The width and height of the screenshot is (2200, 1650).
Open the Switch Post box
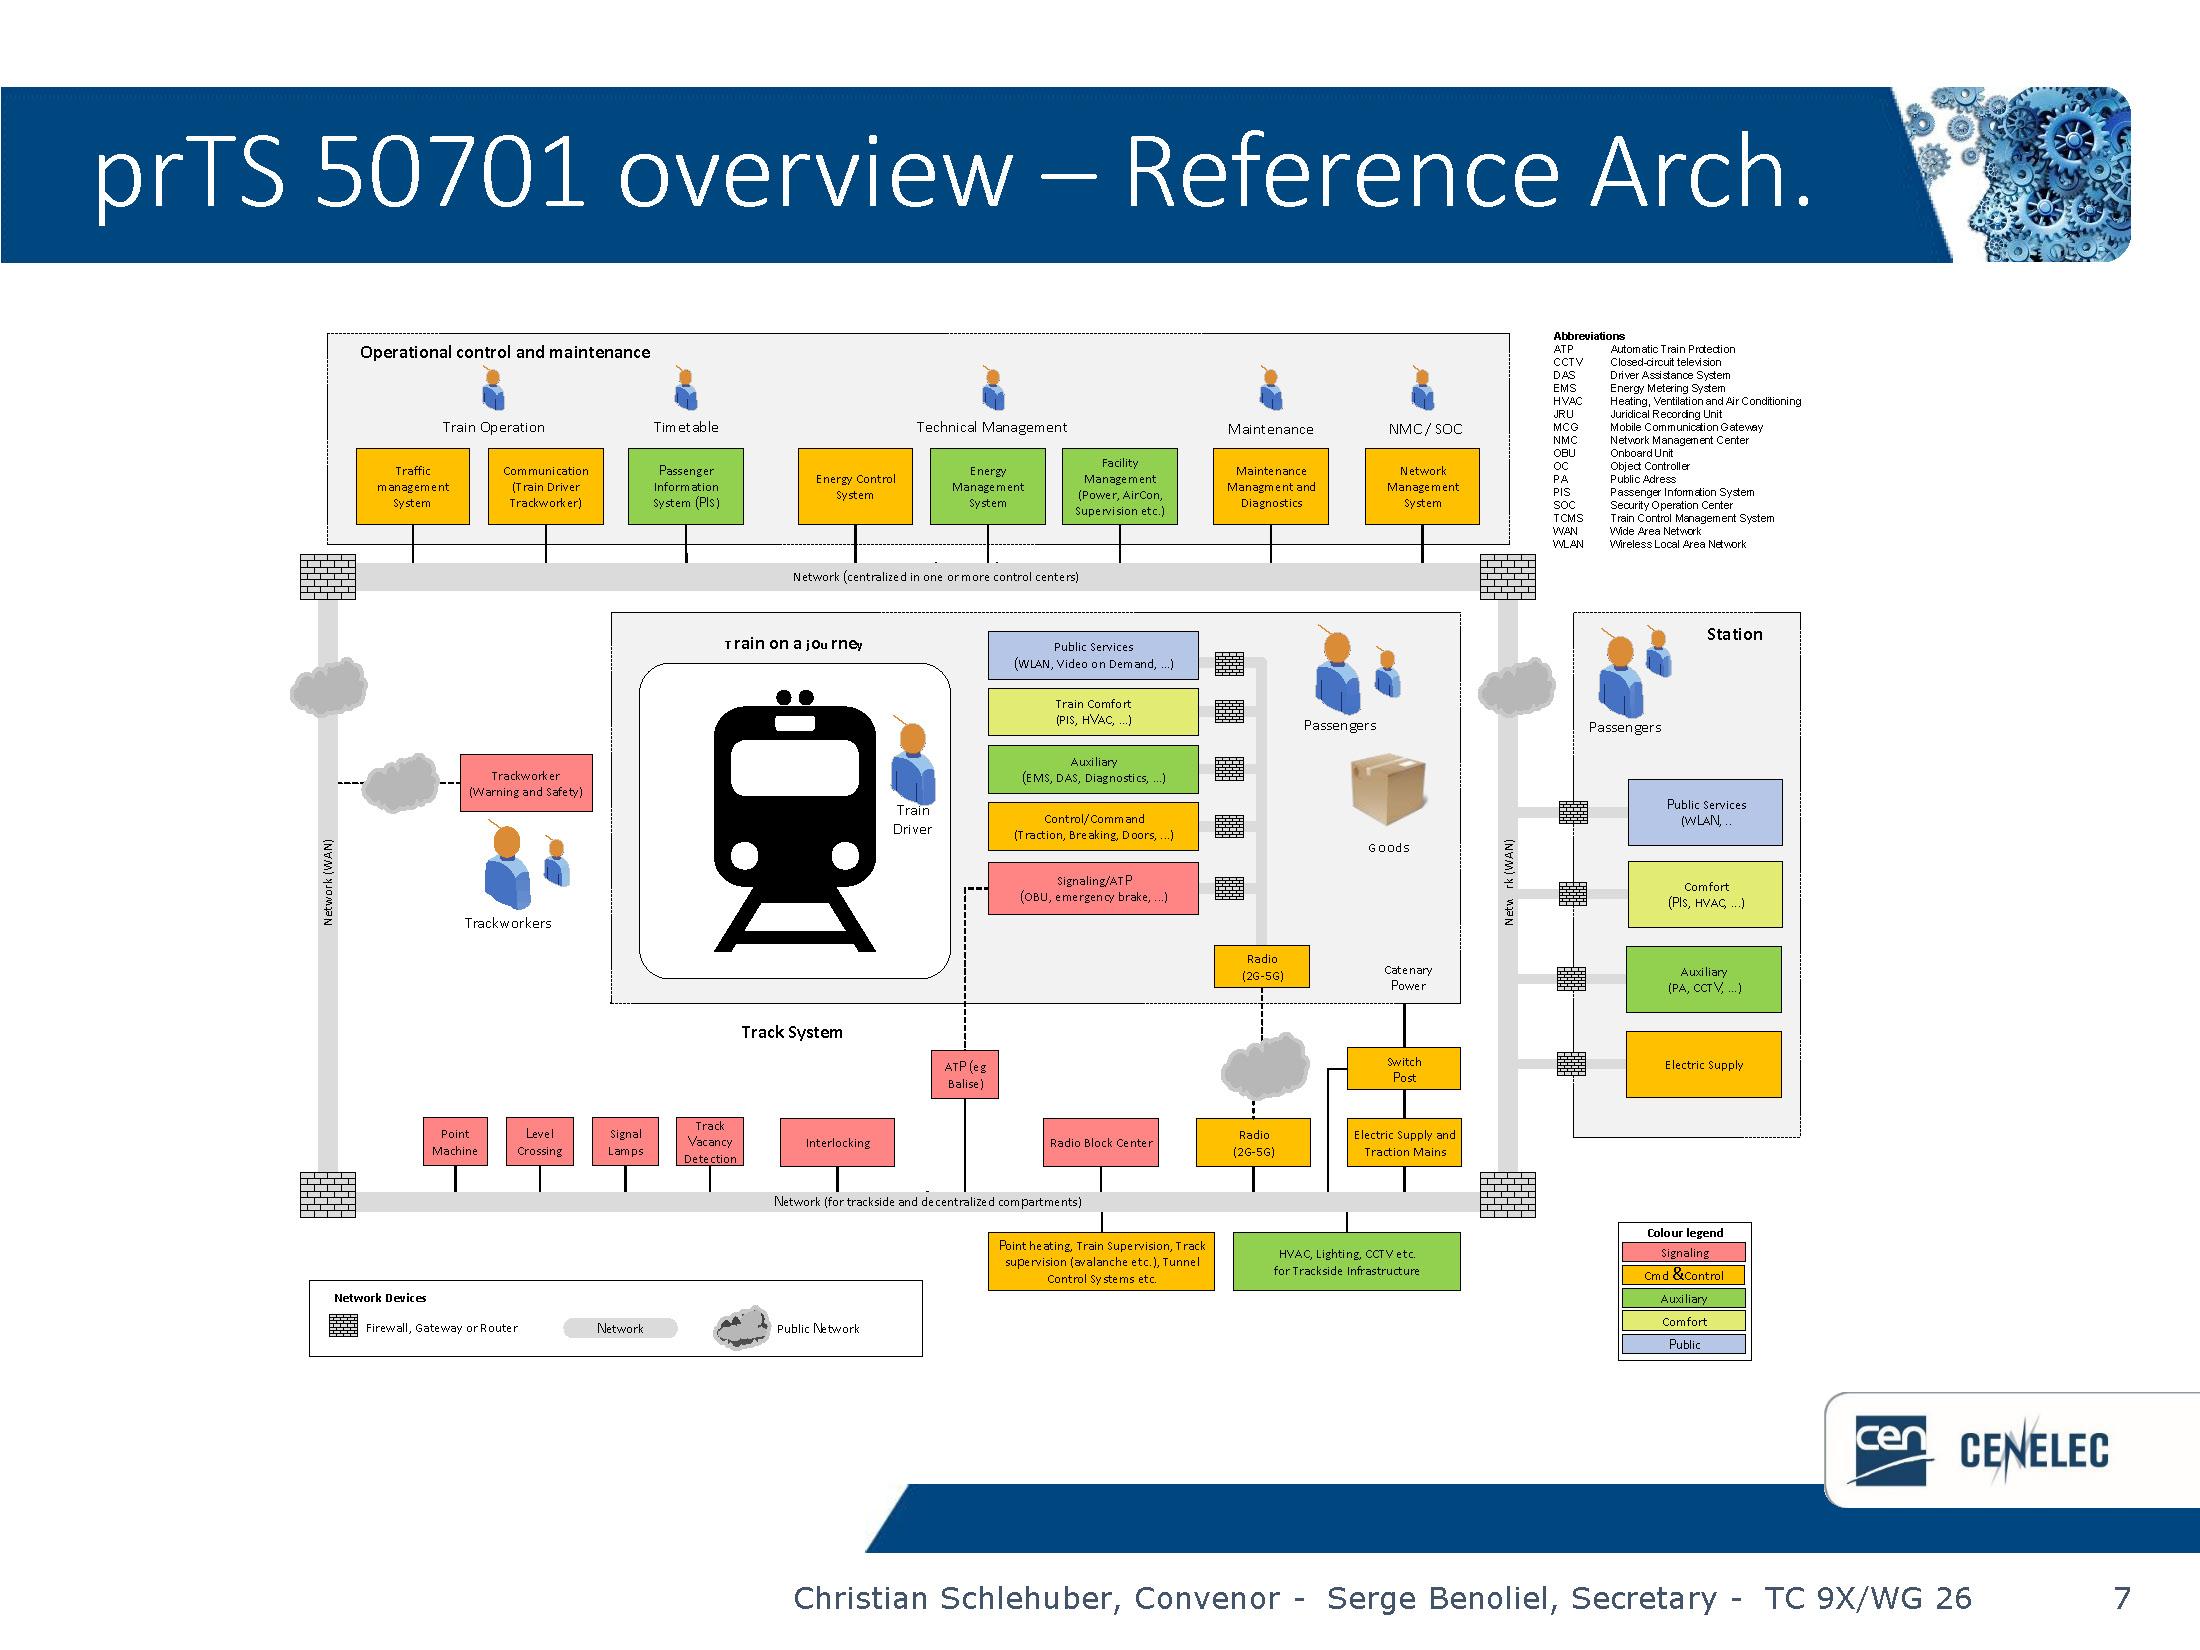1404,1069
